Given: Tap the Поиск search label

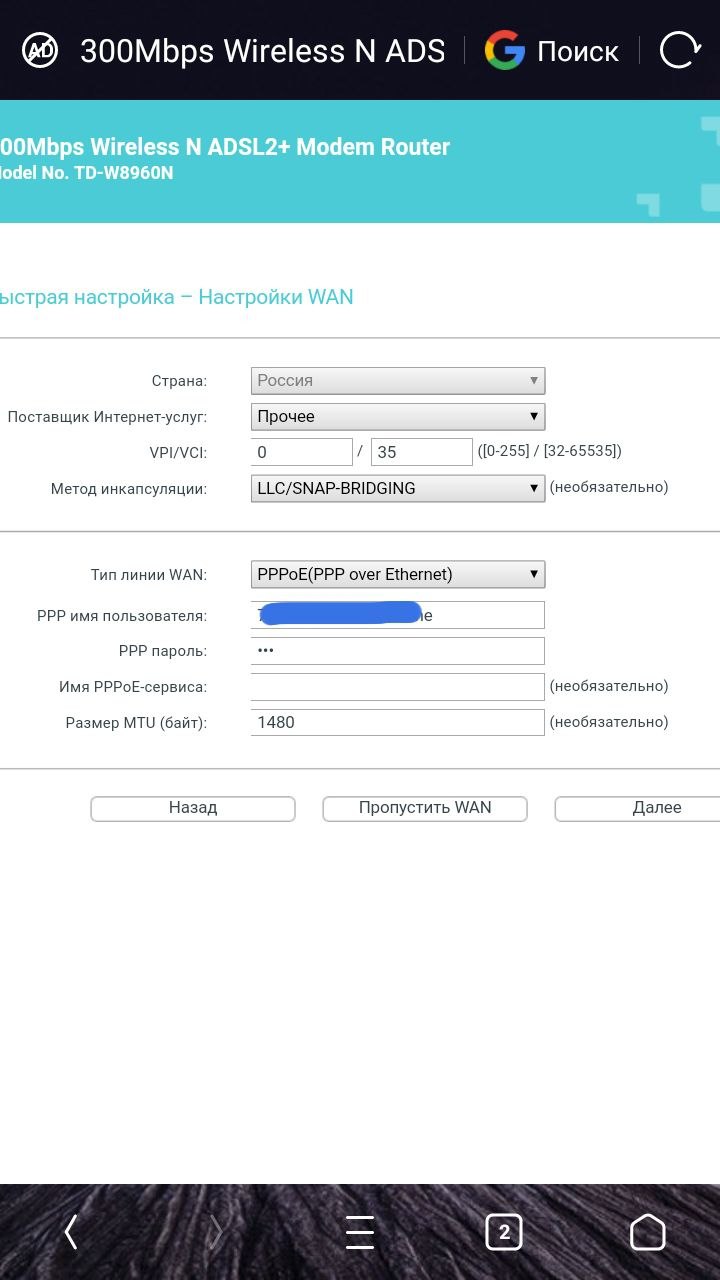Looking at the screenshot, I should 578,51.
